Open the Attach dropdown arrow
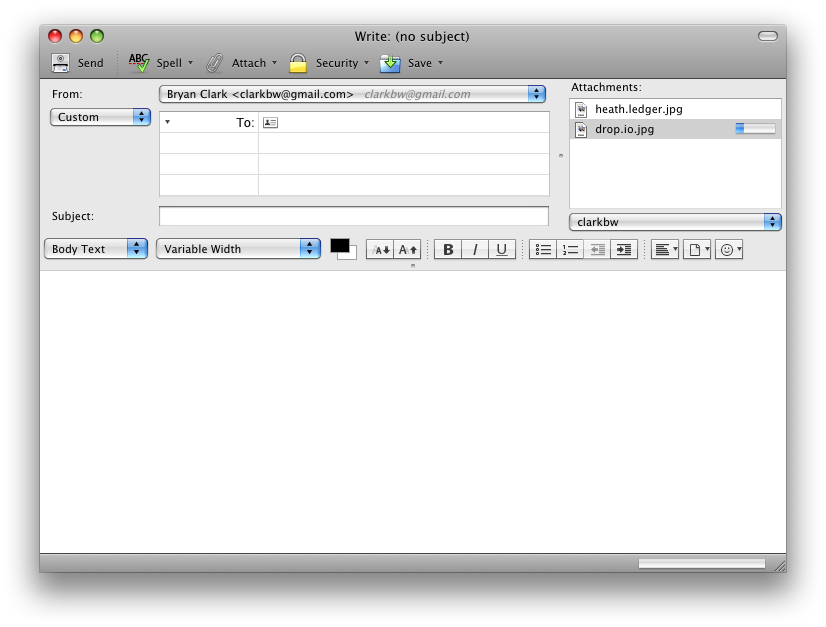 tap(274, 63)
